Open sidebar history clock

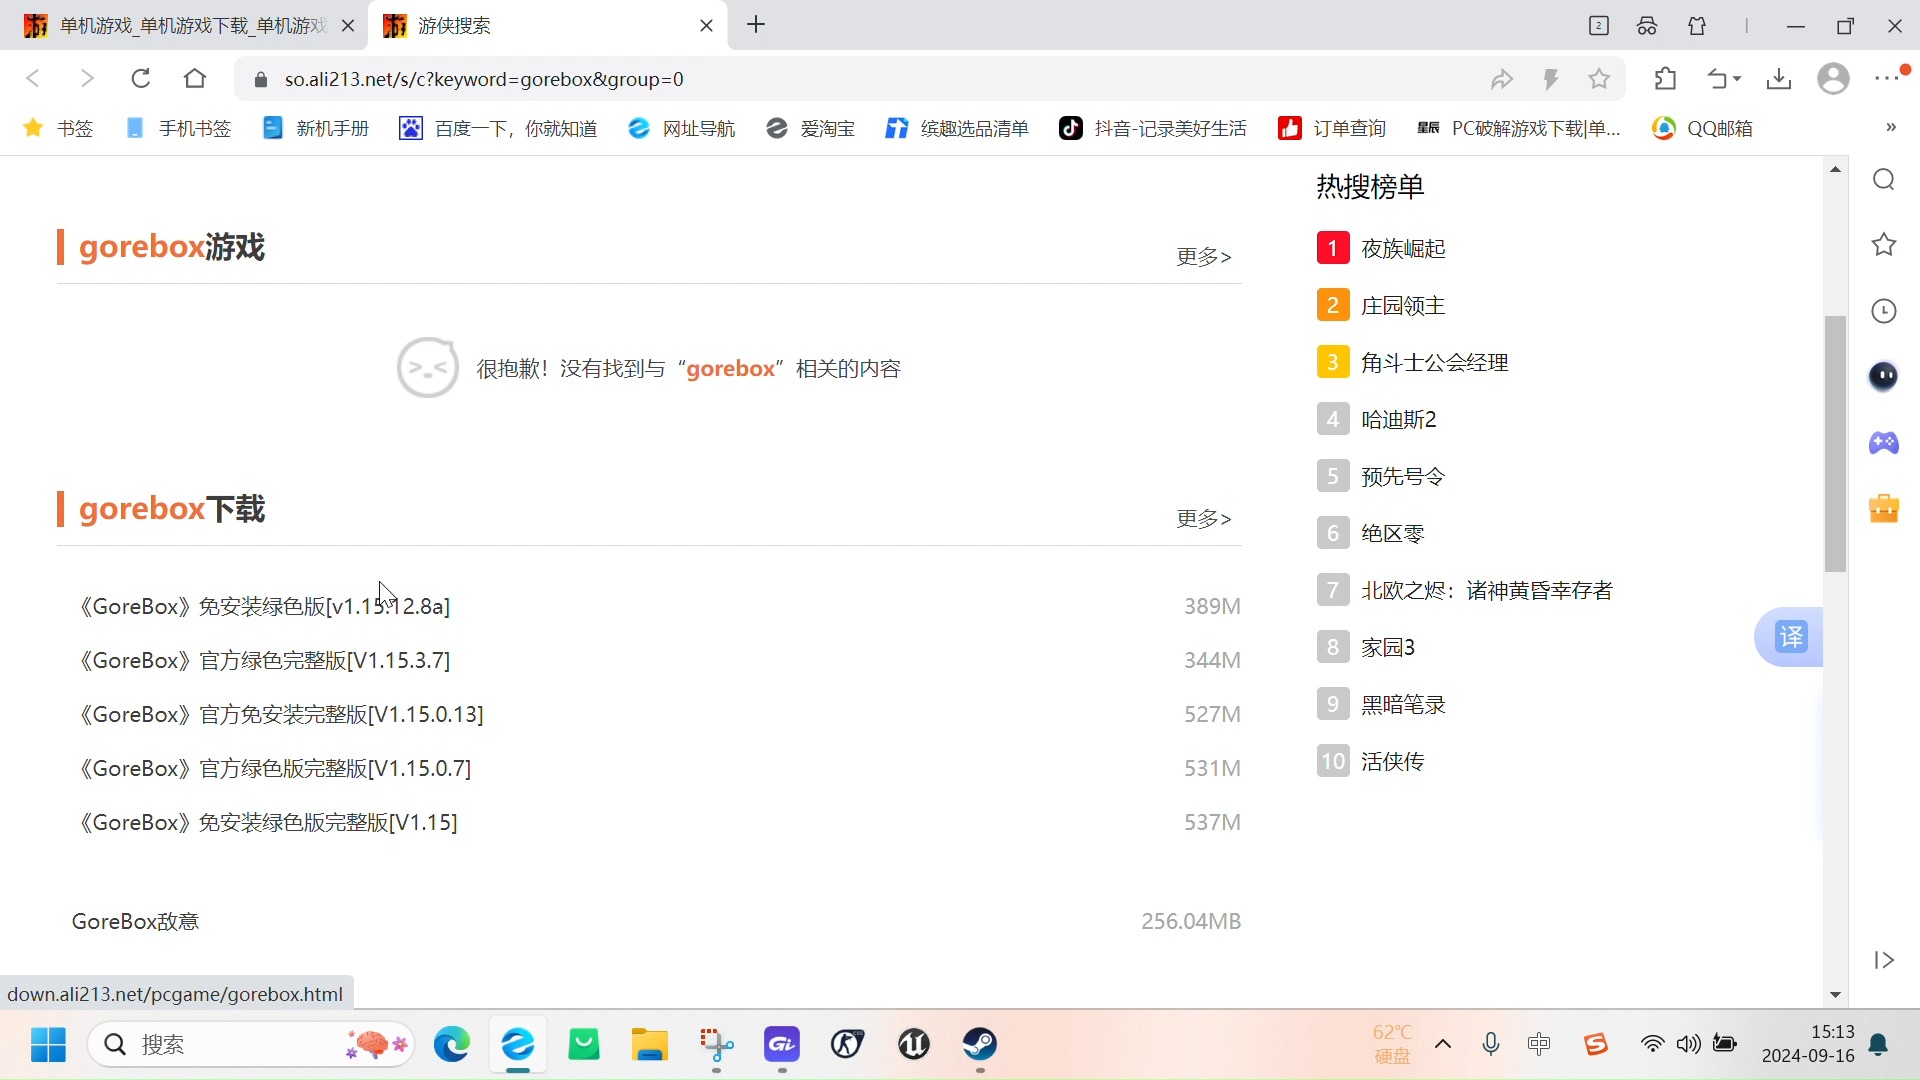[x=1884, y=311]
